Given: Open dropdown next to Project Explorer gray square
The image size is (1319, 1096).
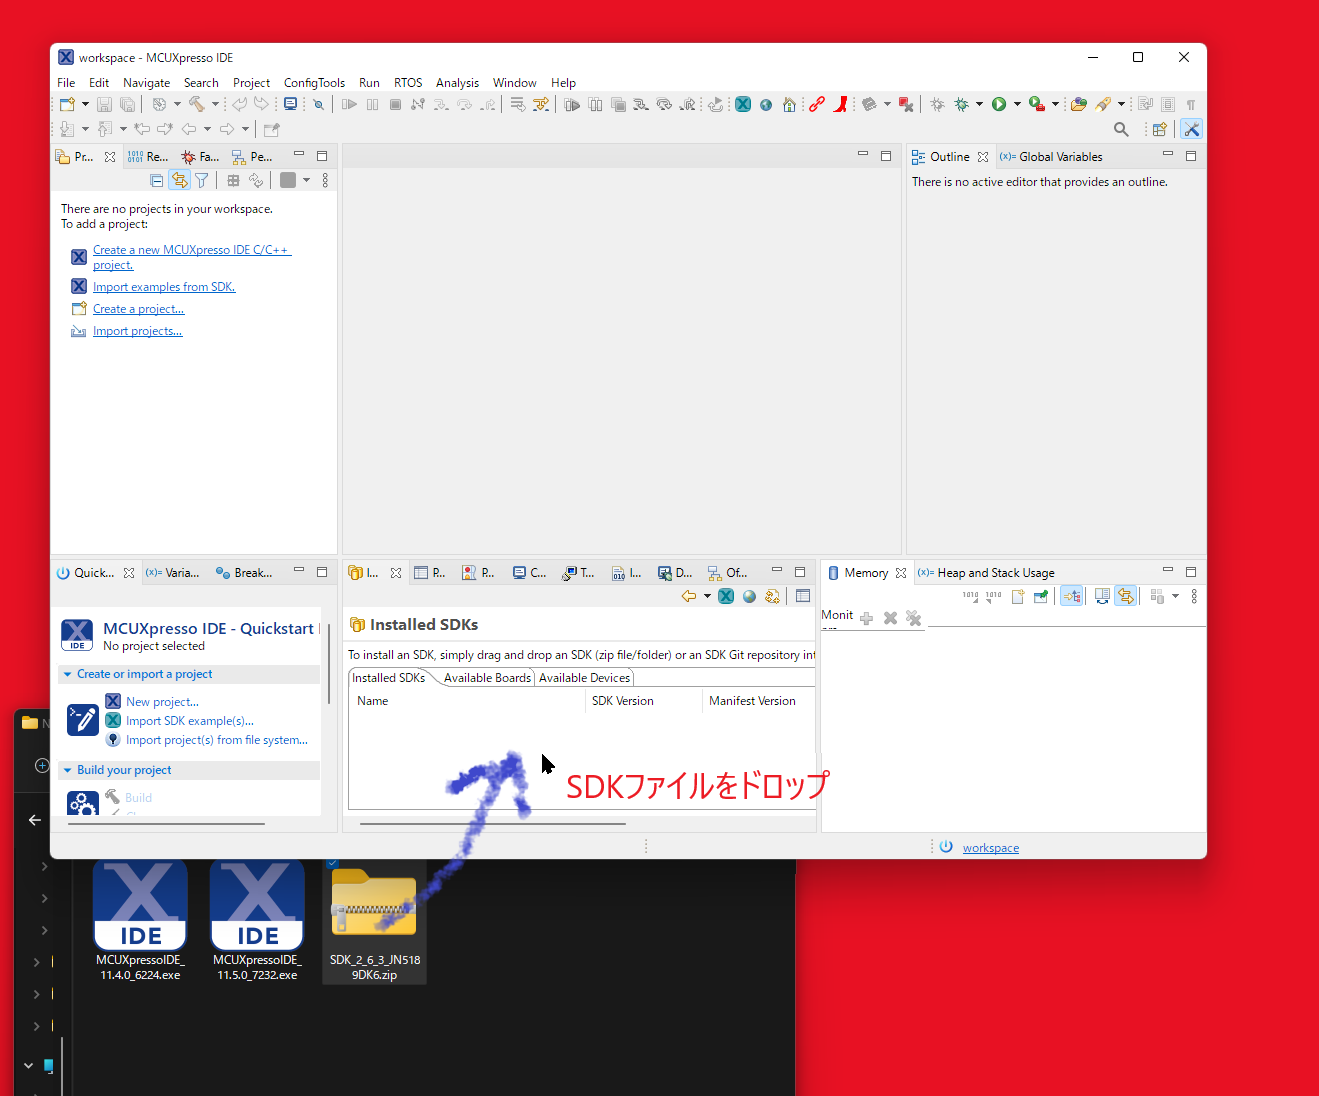Looking at the screenshot, I should click(x=306, y=181).
